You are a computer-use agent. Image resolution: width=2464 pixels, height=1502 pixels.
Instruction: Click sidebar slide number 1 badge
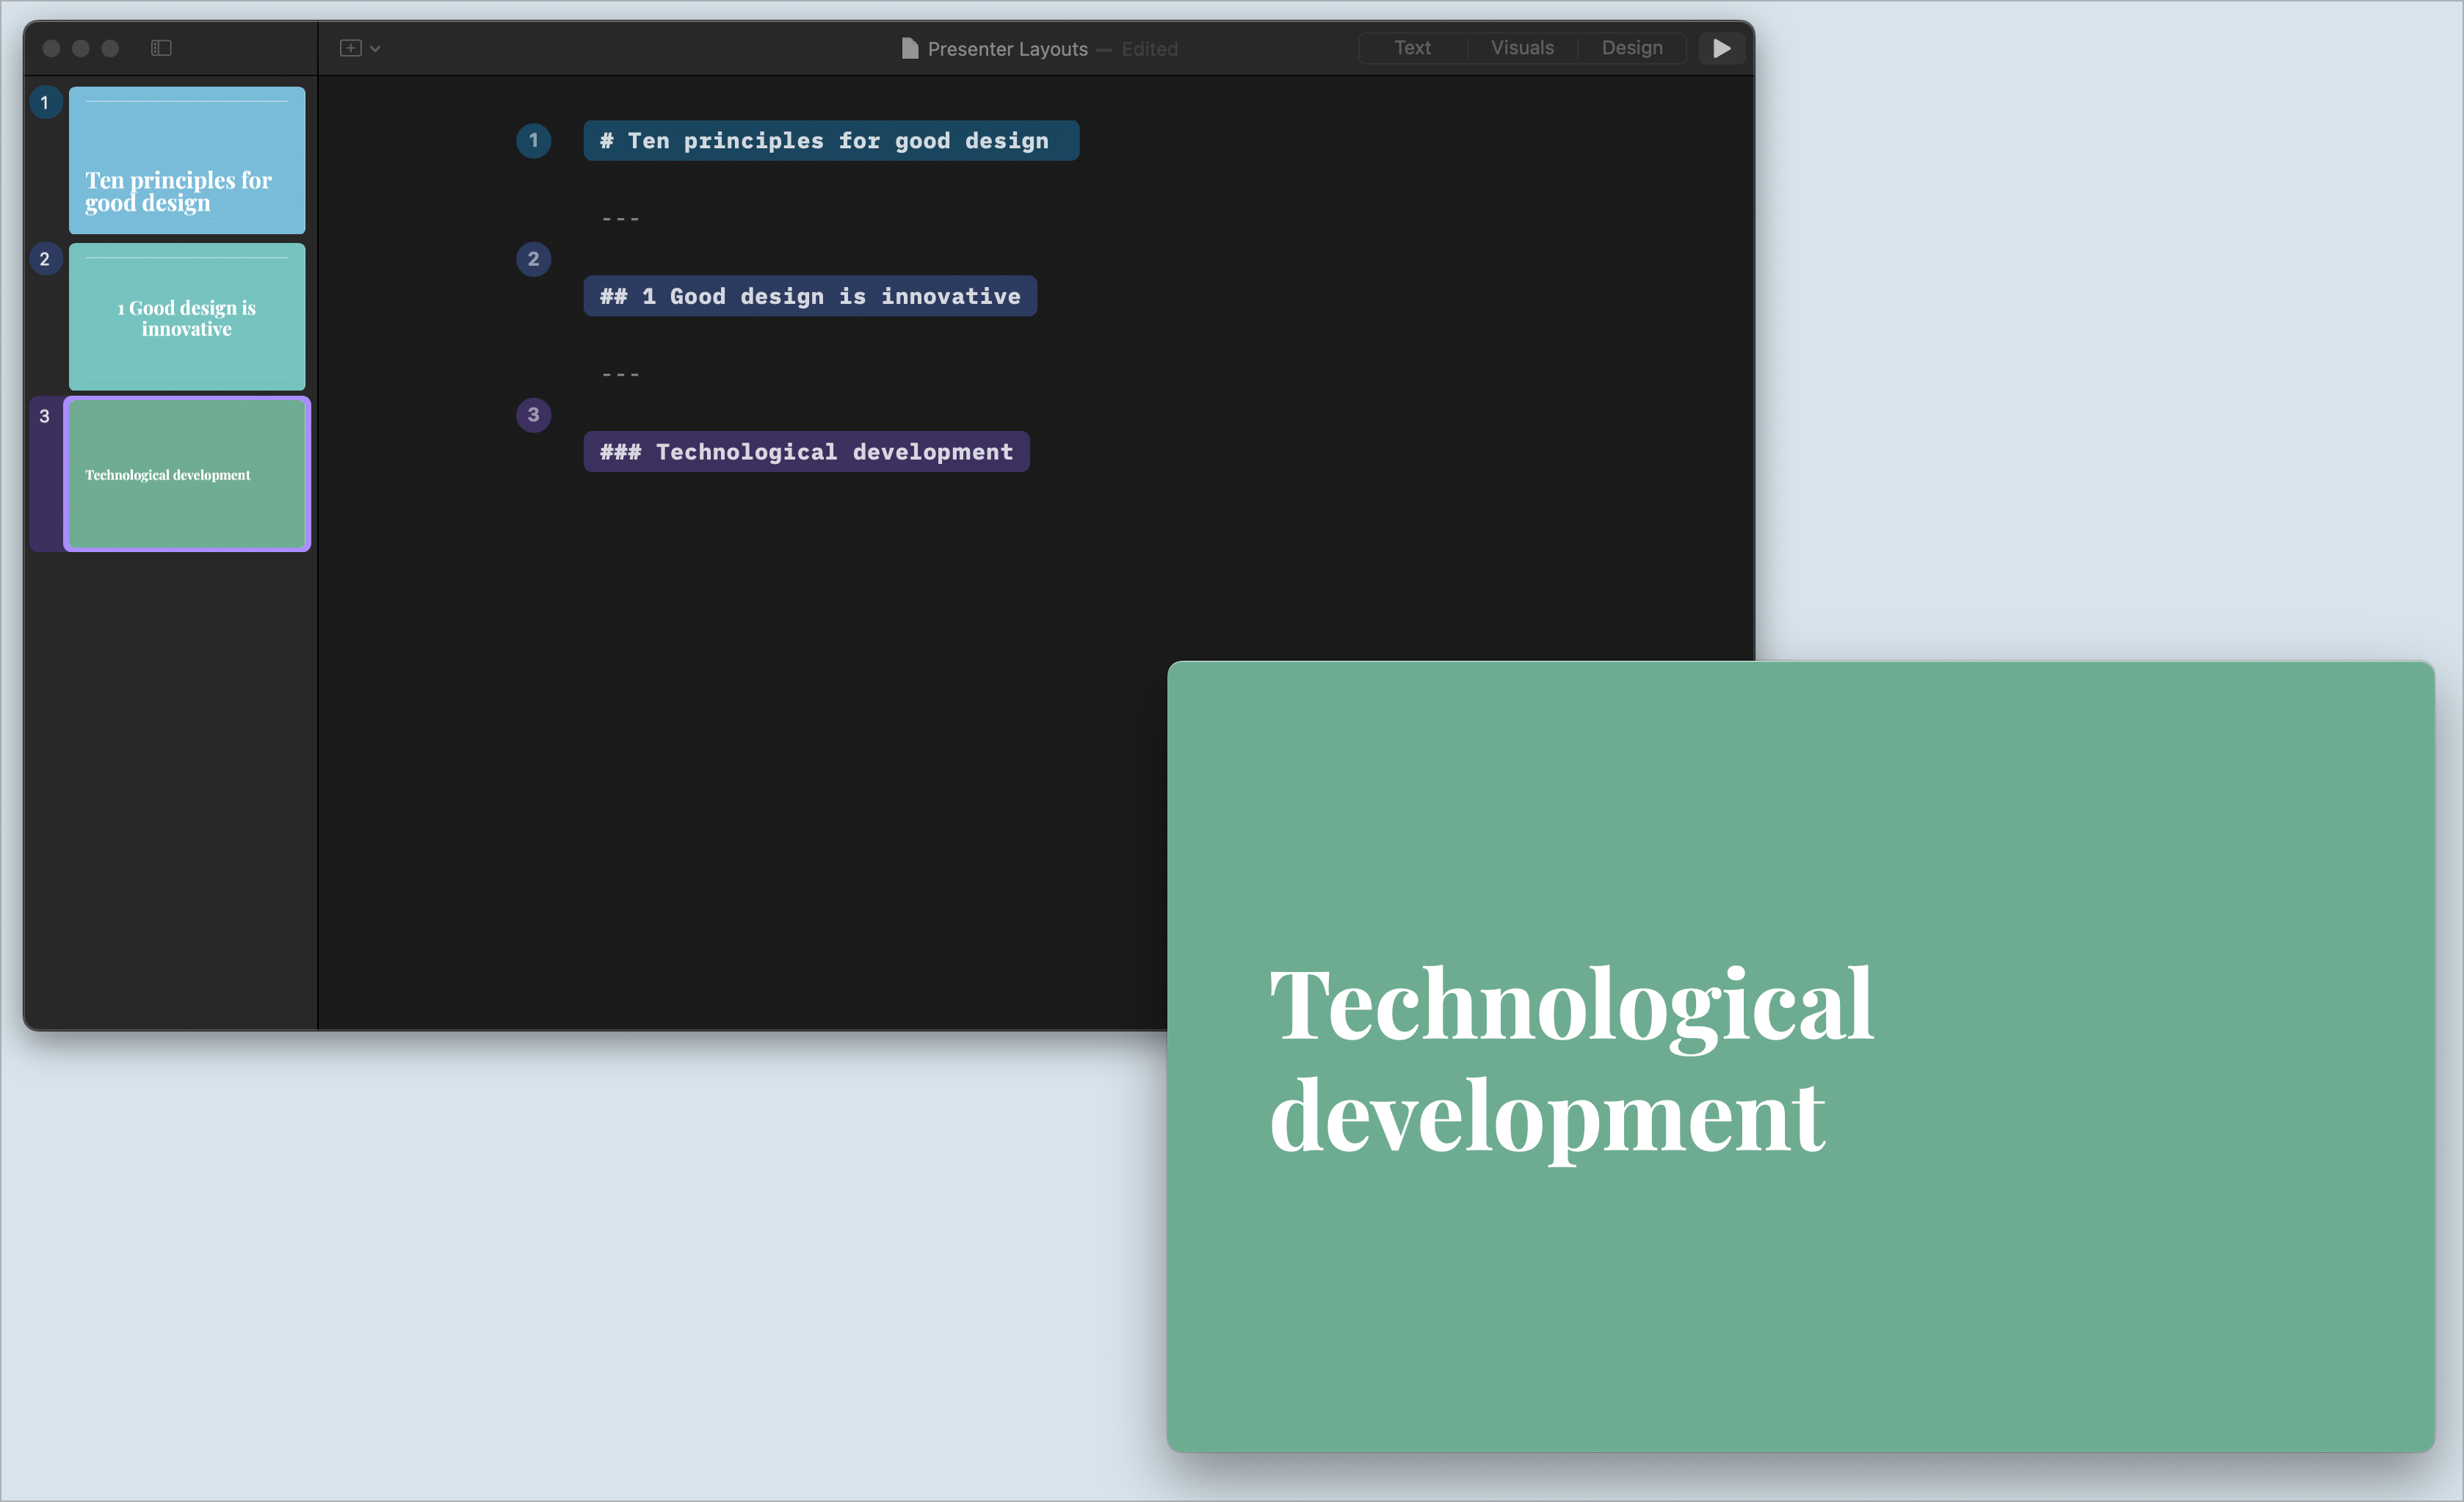click(45, 102)
